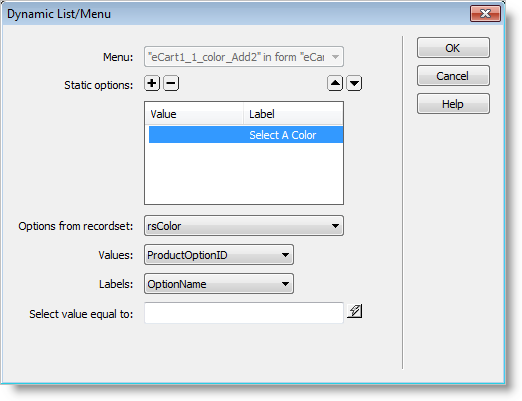Remove static option with minus icon
This screenshot has height=401, width=522.
(171, 83)
